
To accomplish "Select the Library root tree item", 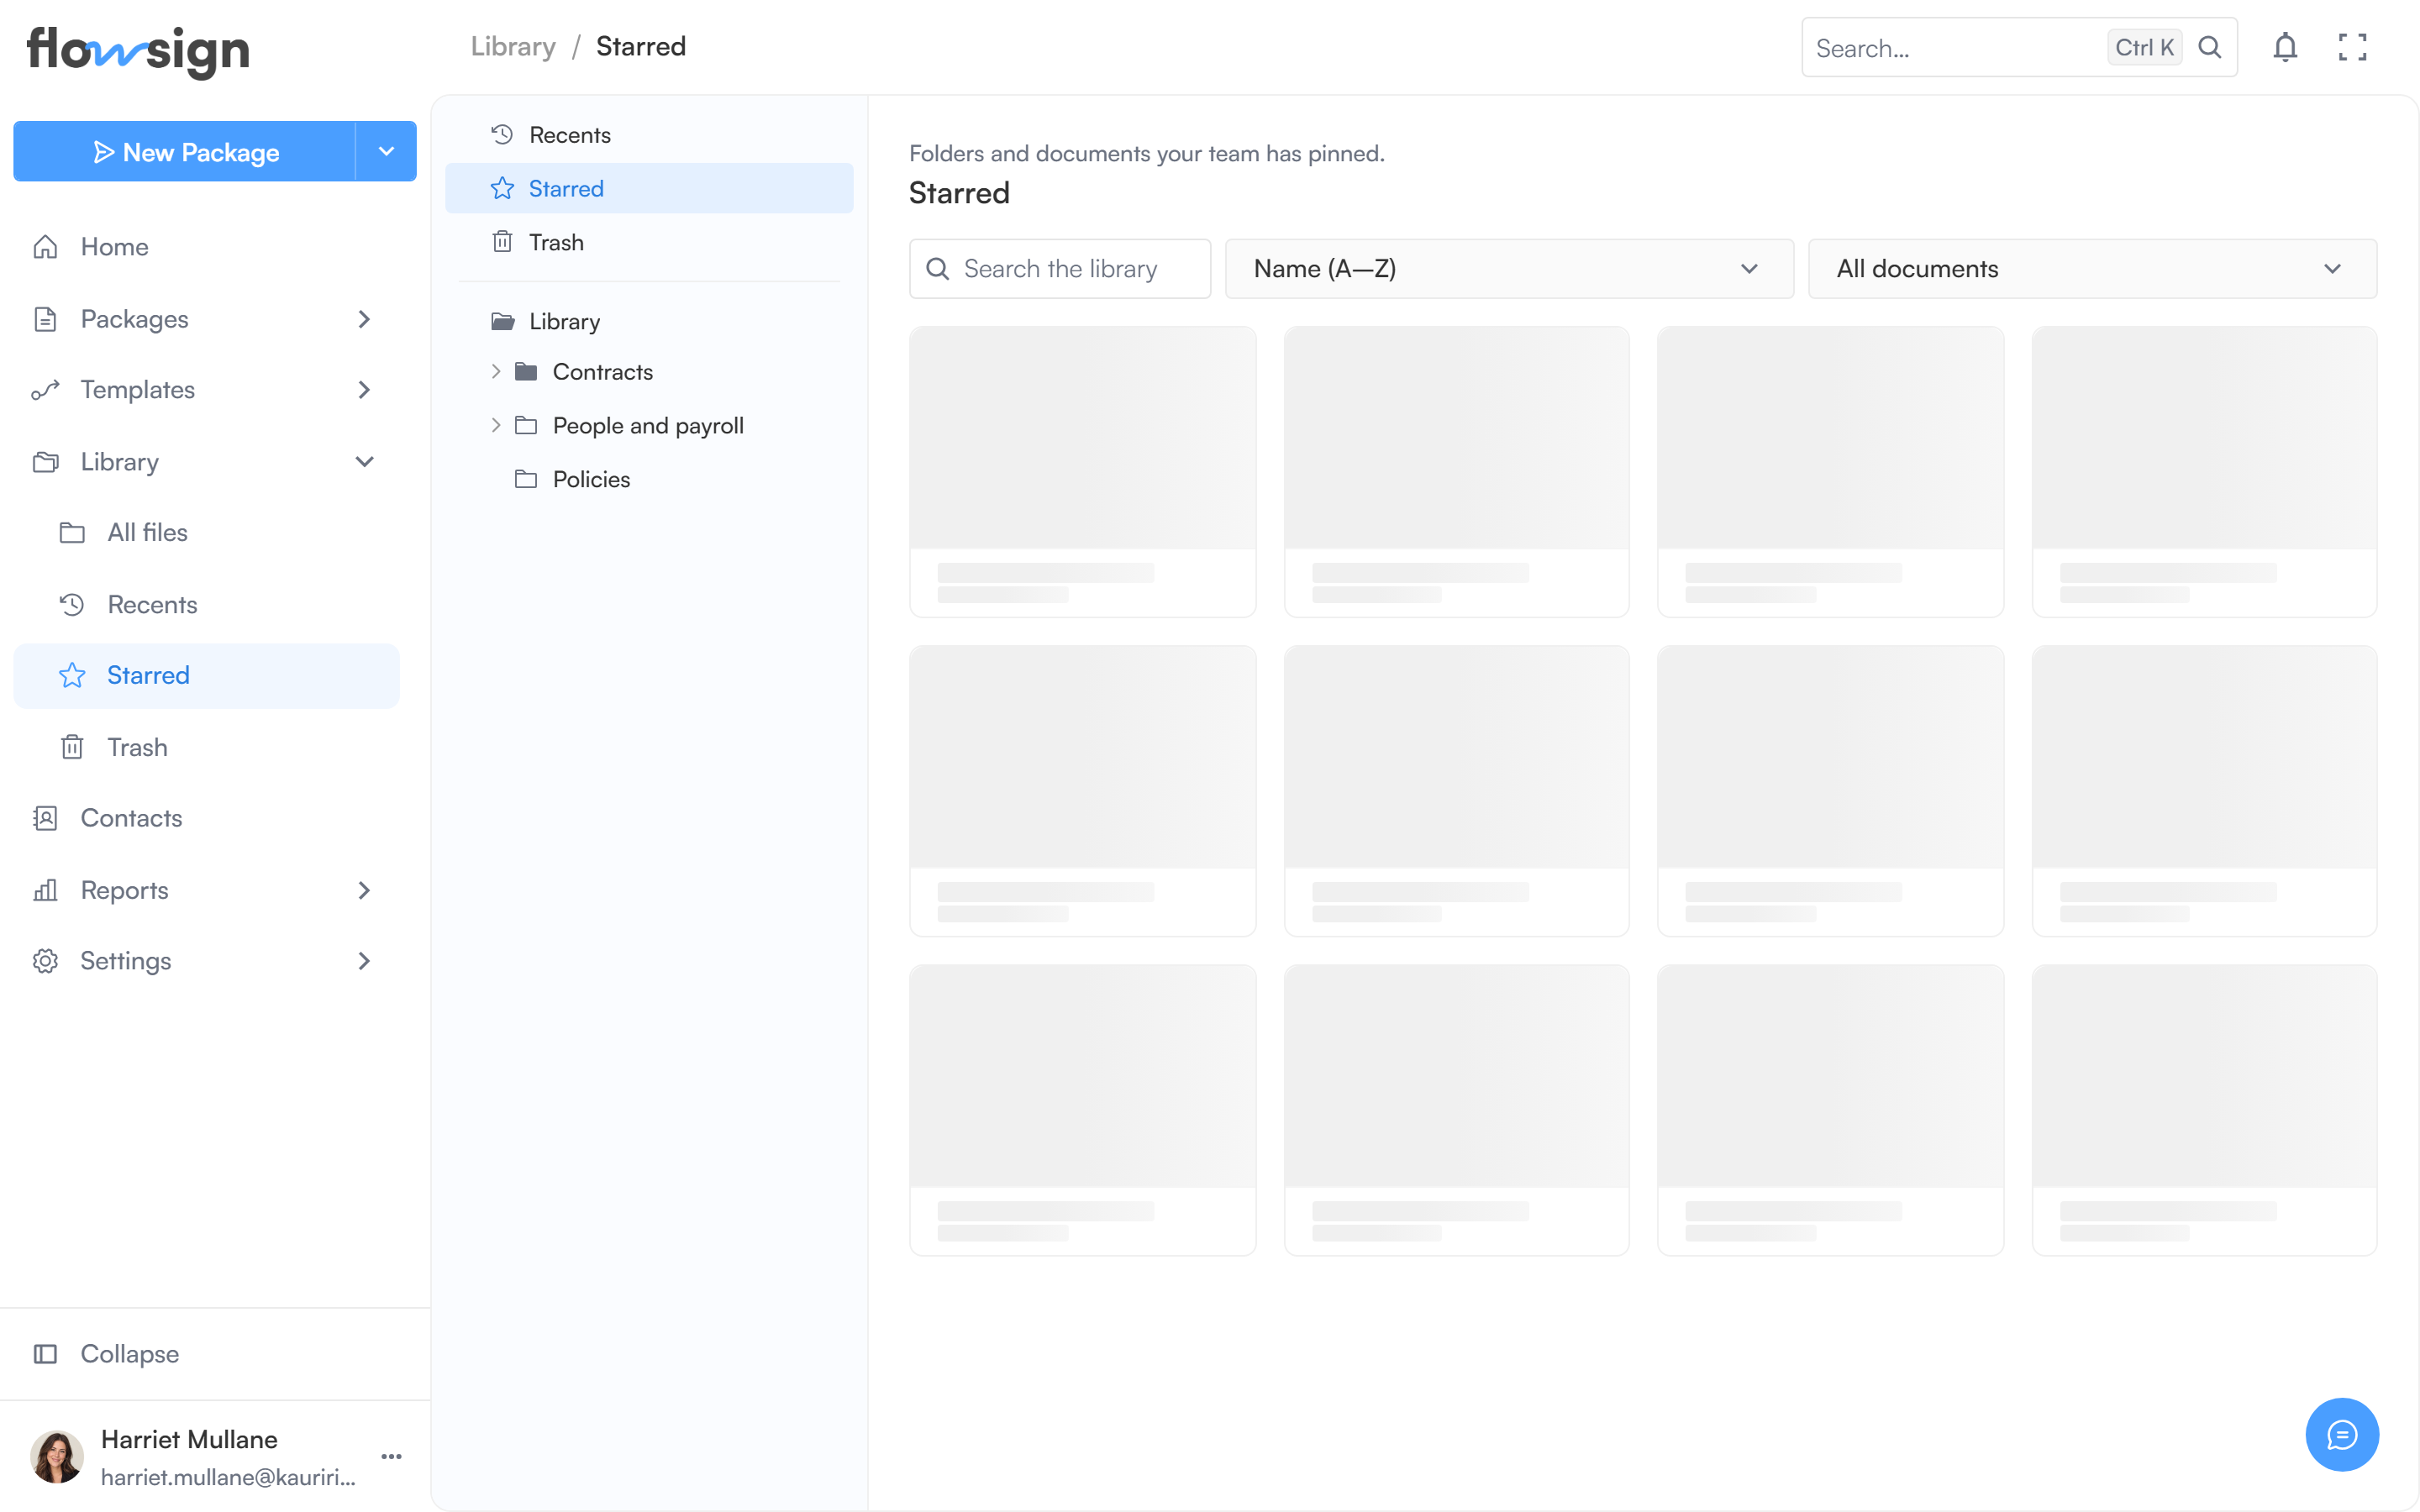I will tap(649, 321).
